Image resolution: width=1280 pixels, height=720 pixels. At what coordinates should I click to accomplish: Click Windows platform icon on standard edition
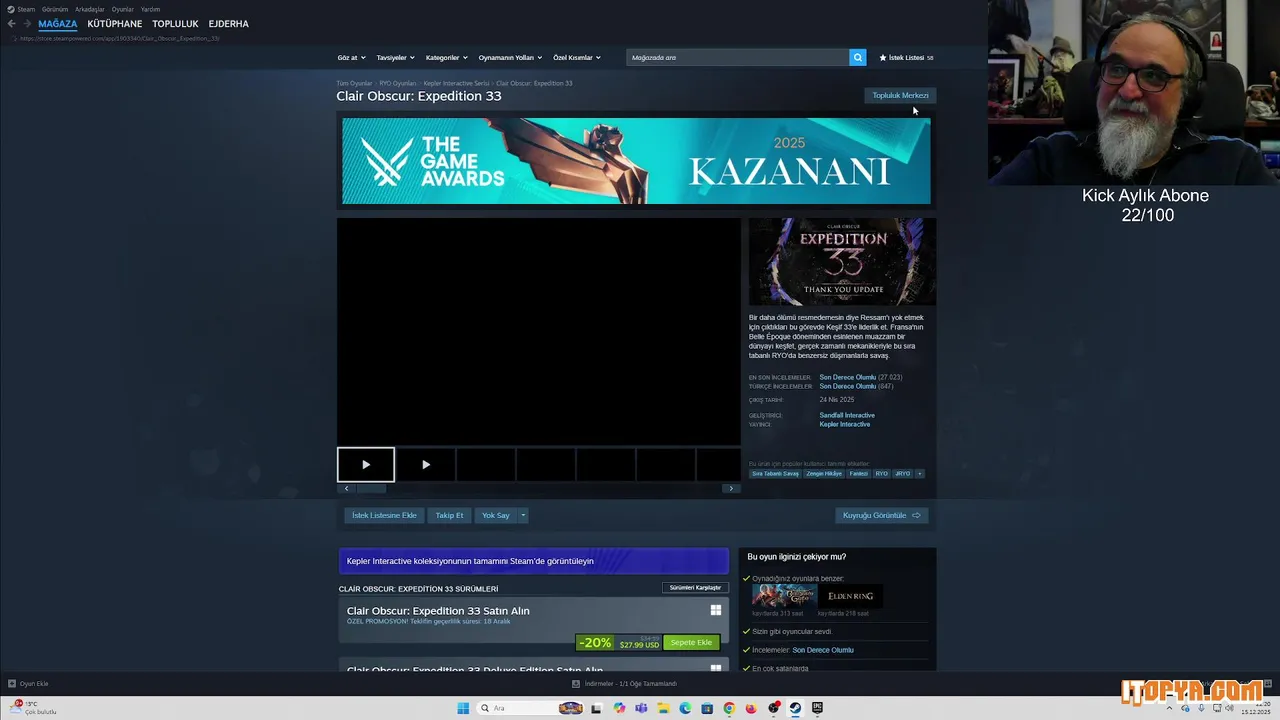(716, 610)
